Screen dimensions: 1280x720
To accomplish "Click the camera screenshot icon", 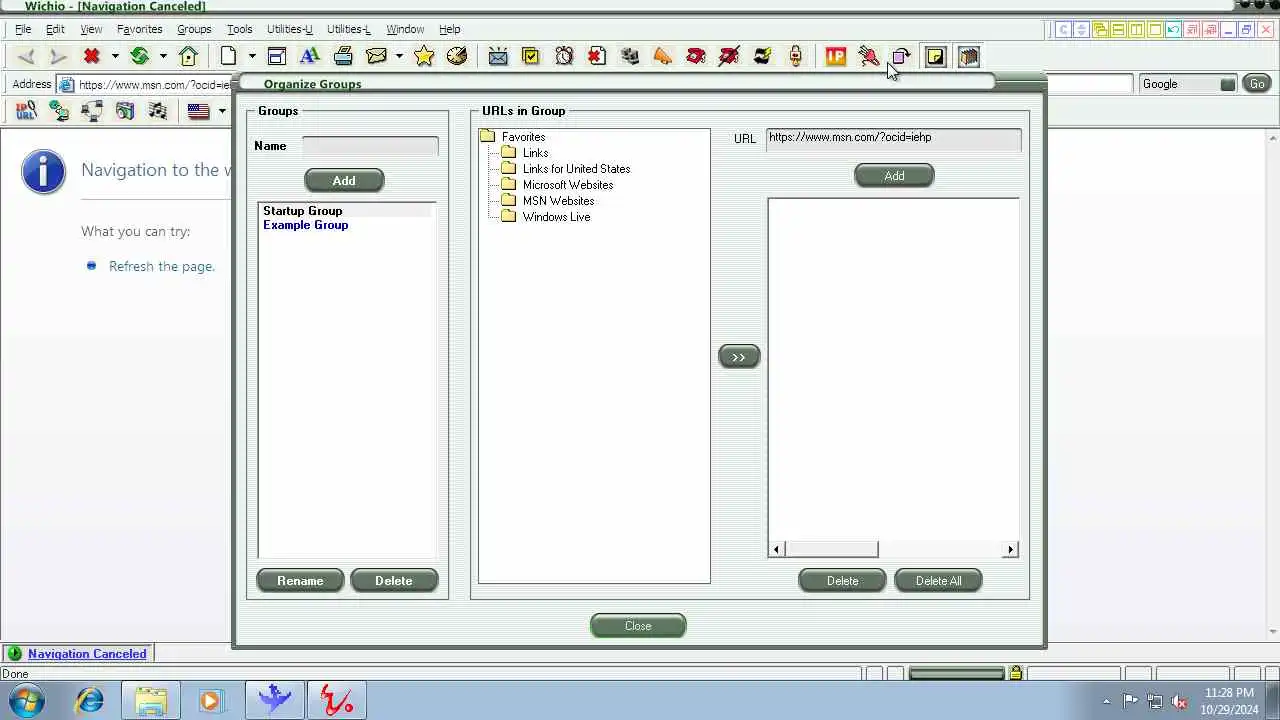I will 125,111.
